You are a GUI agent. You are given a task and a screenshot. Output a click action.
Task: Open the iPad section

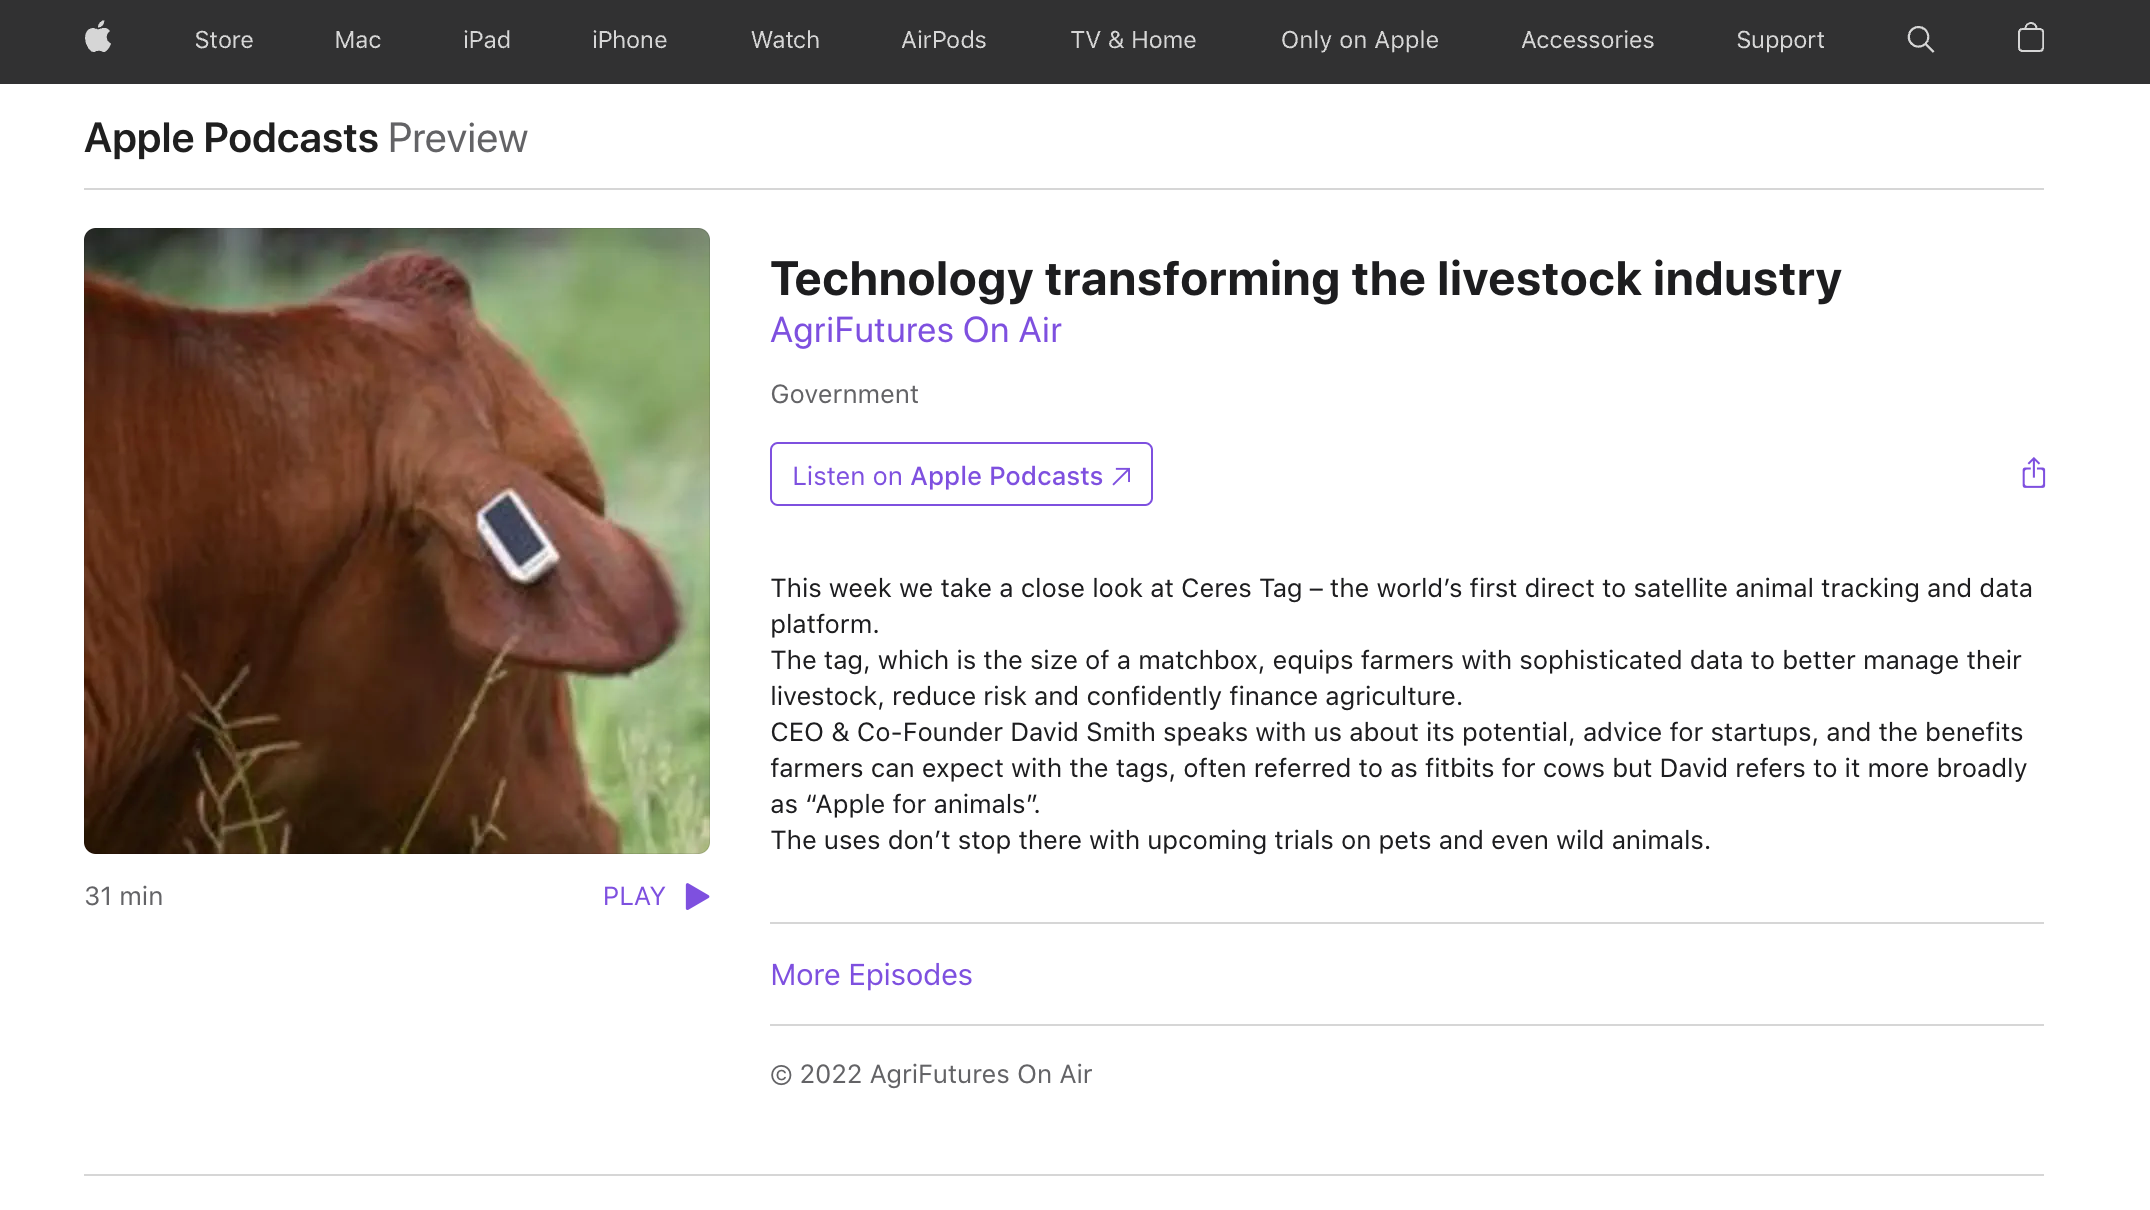pyautogui.click(x=487, y=40)
